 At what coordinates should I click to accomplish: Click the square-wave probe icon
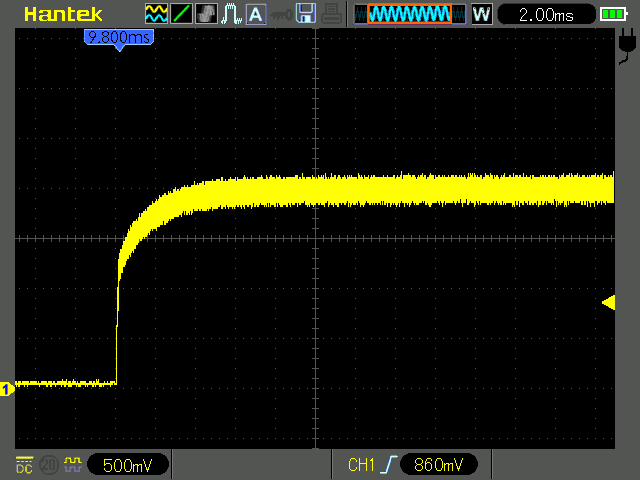click(x=73, y=464)
